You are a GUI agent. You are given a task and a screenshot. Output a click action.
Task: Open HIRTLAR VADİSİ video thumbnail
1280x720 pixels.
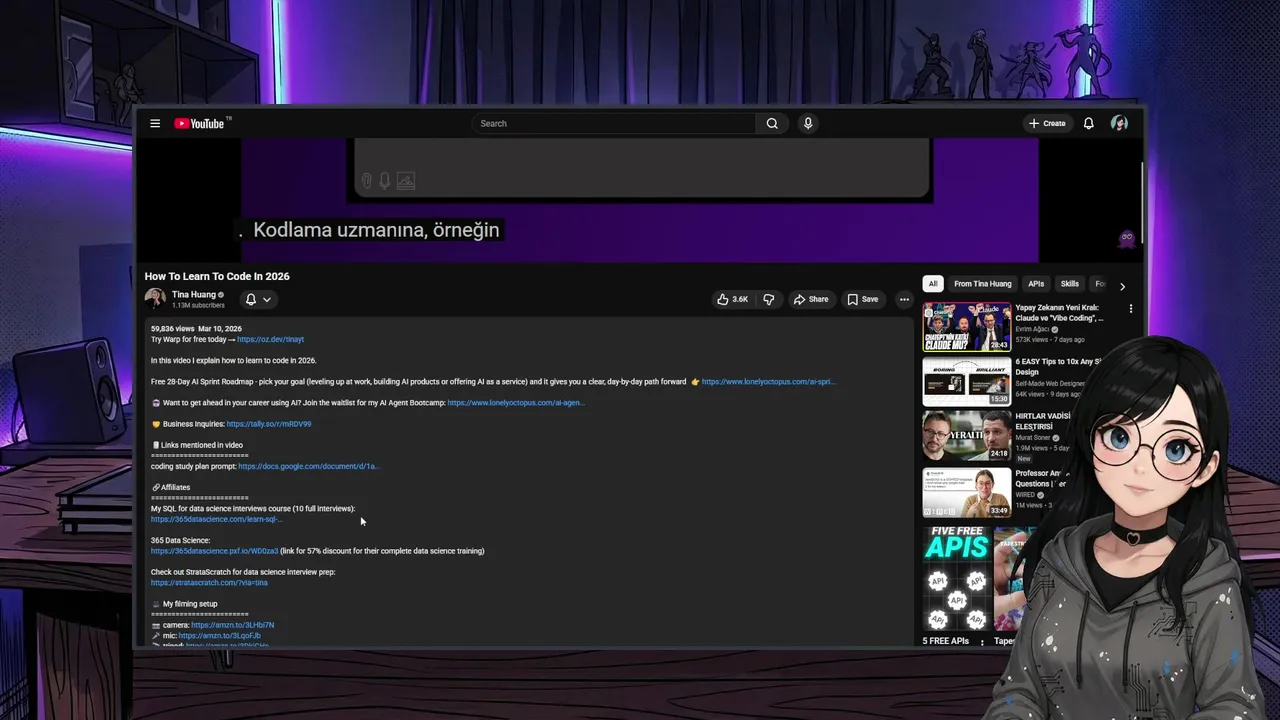[966, 435]
